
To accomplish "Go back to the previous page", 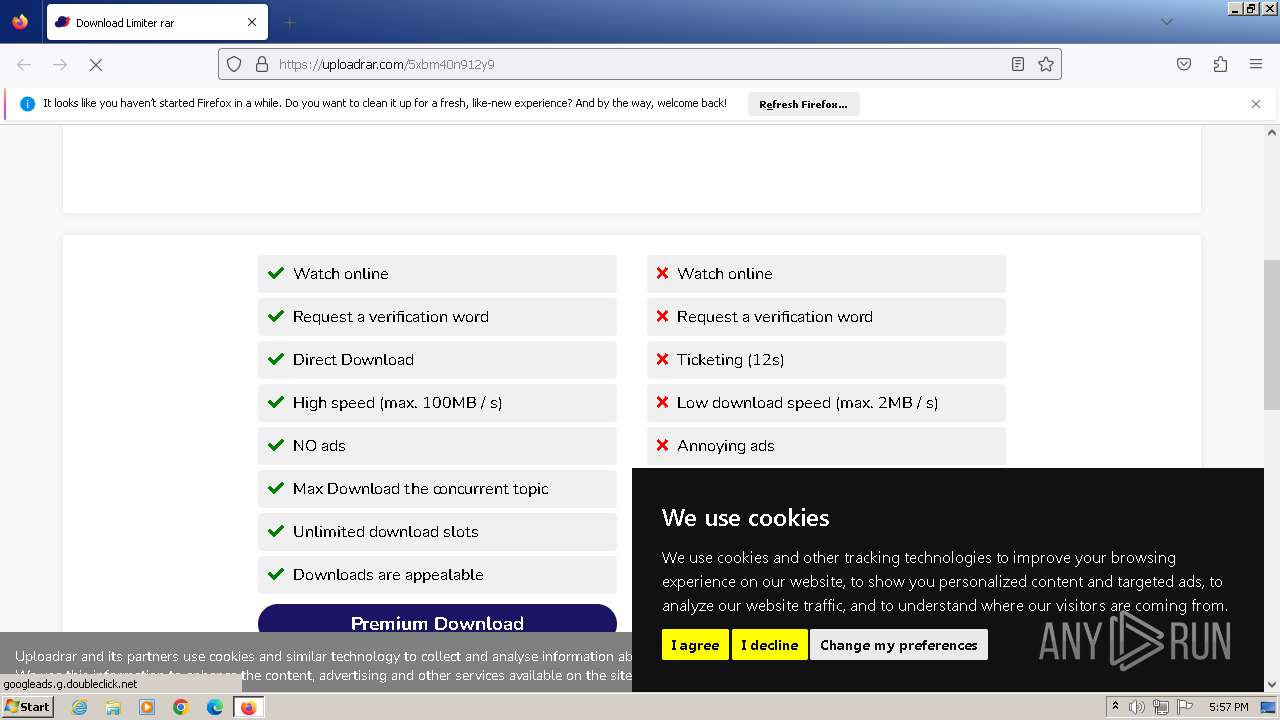I will [24, 64].
